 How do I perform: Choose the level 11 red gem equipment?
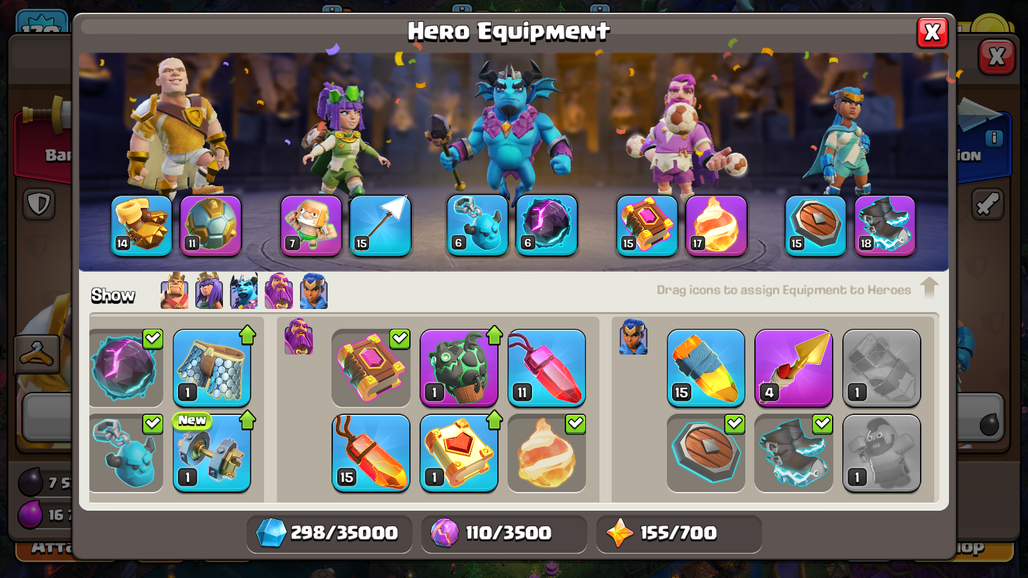547,368
